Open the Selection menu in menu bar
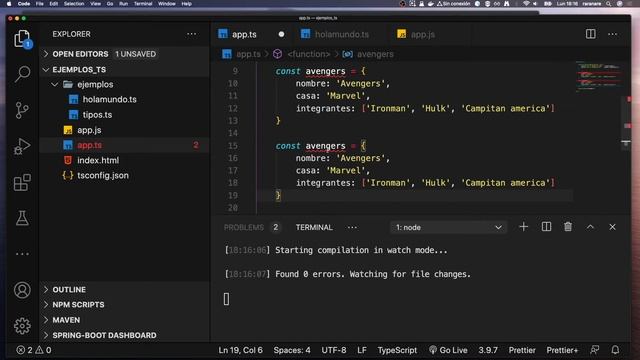The image size is (640, 360). tap(74, 4)
